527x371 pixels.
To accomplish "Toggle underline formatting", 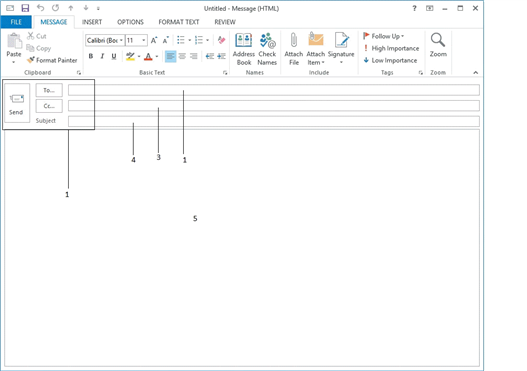I will click(x=114, y=56).
